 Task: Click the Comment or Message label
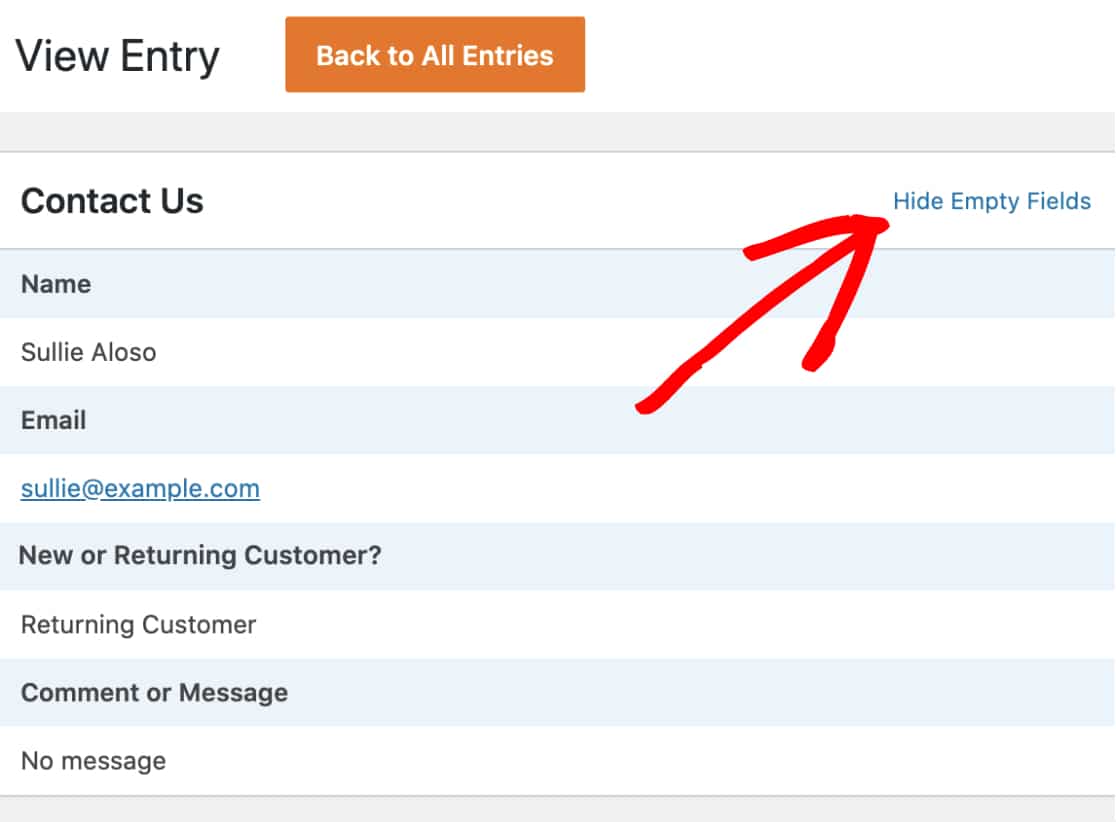coord(154,692)
